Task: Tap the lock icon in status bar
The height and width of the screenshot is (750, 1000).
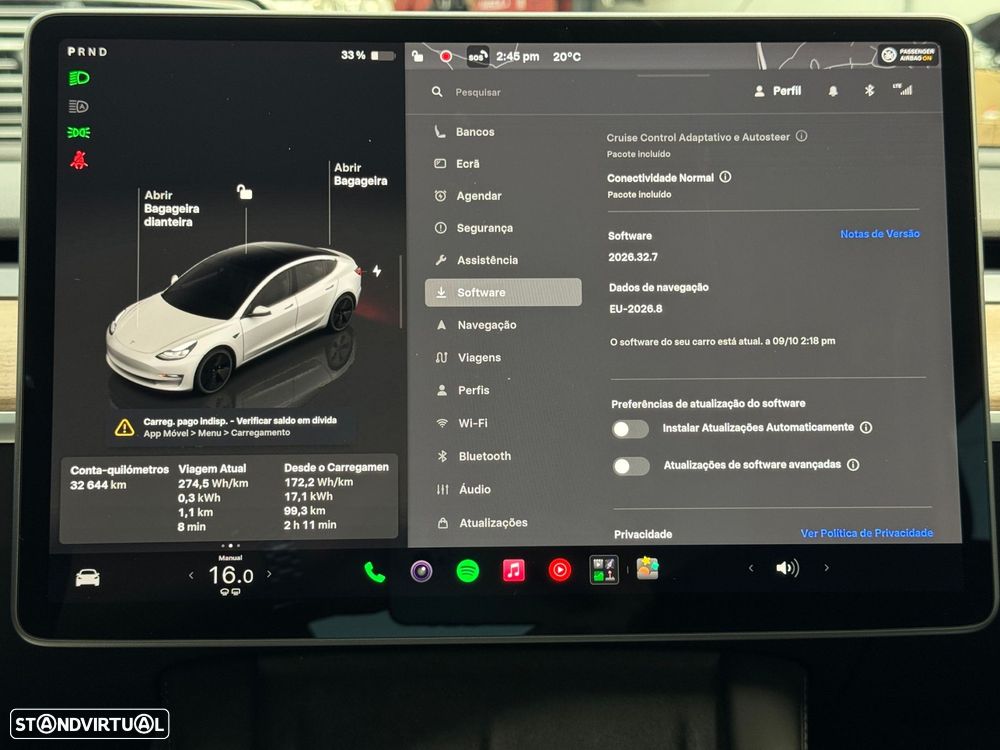Action: coord(417,56)
